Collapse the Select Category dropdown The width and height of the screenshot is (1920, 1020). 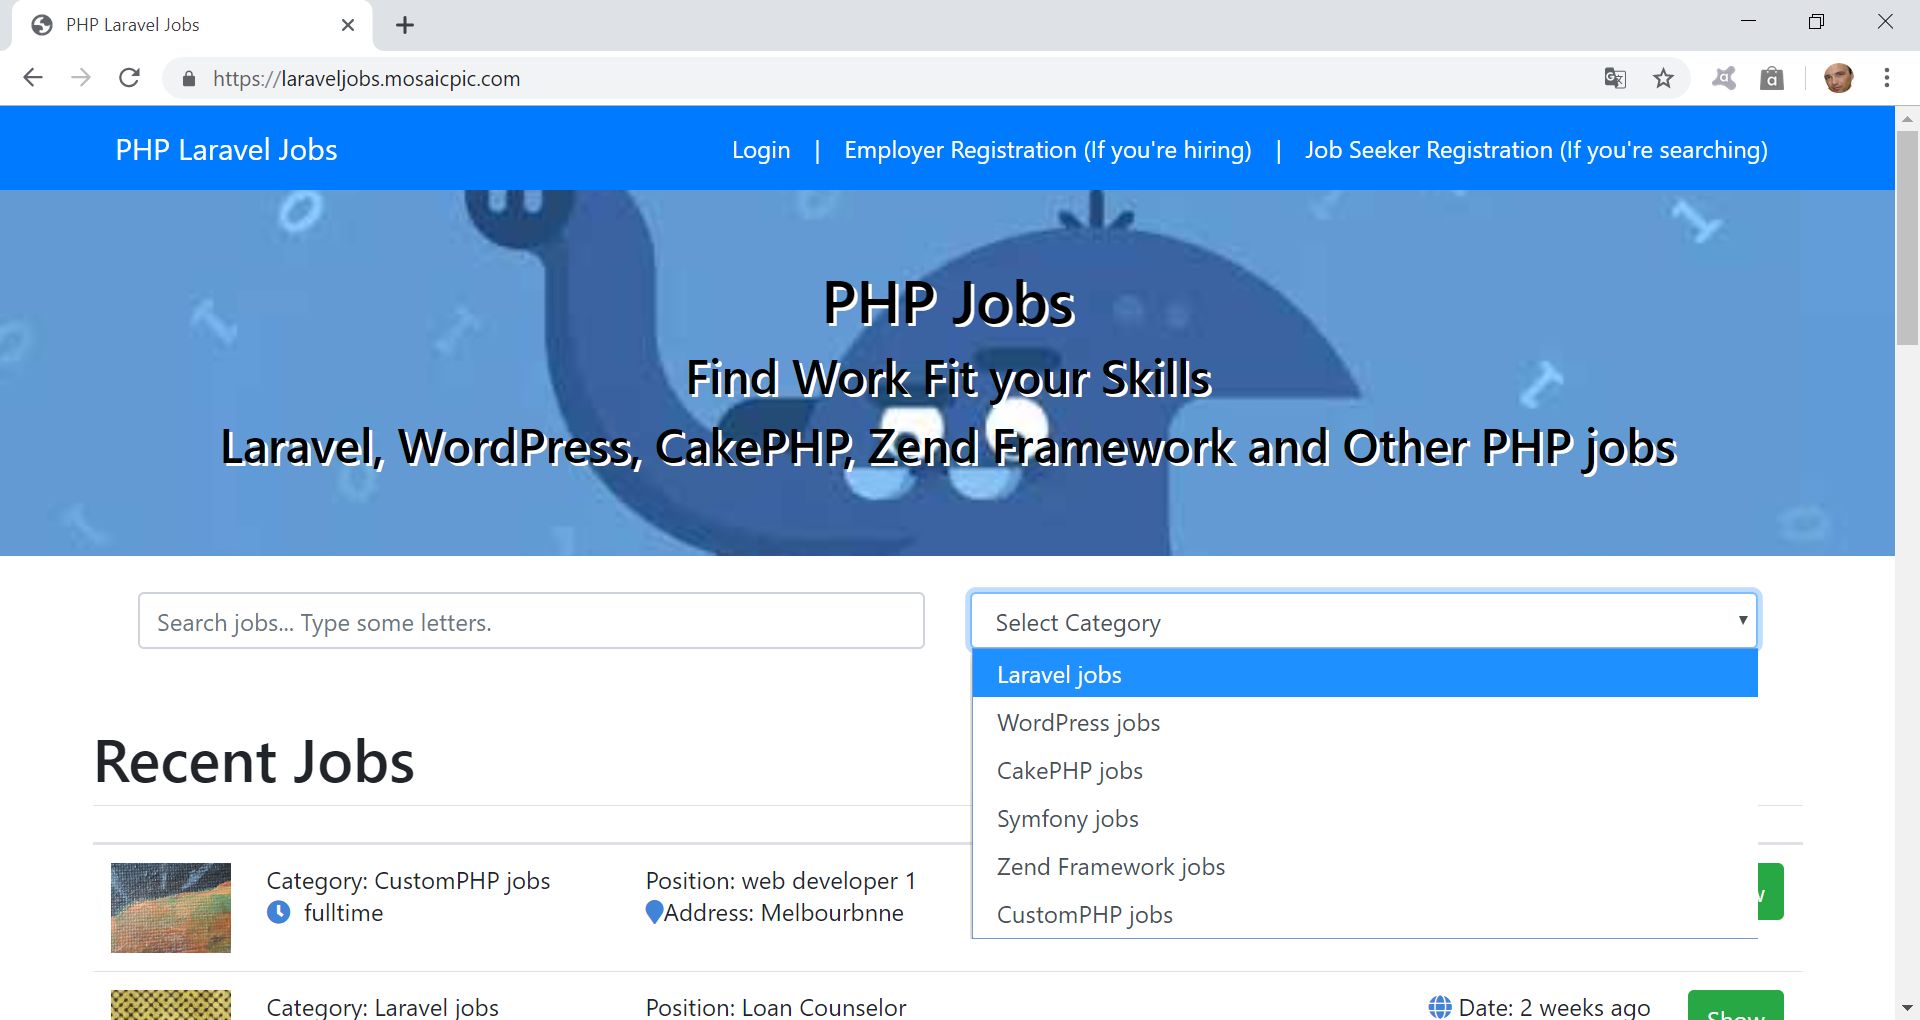point(1364,621)
